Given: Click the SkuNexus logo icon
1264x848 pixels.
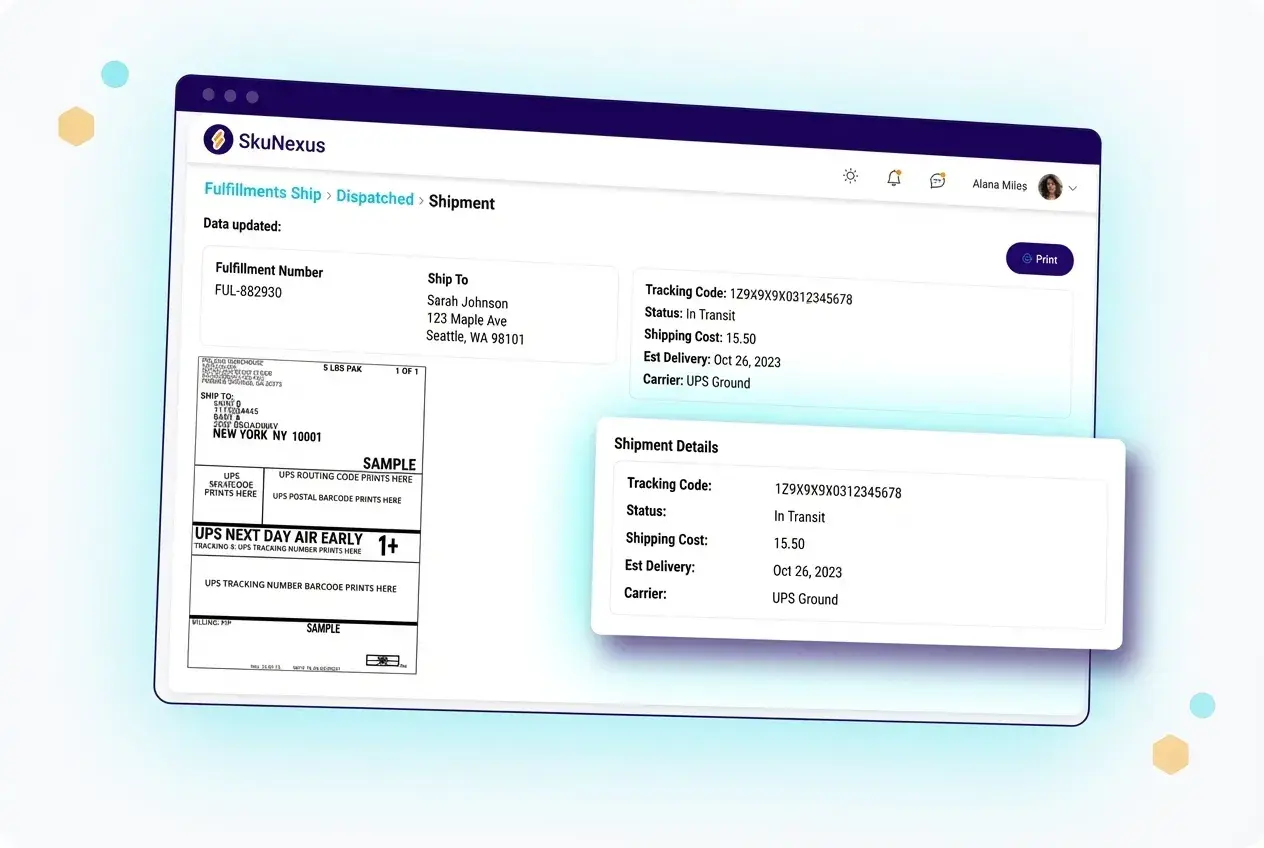Looking at the screenshot, I should (218, 140).
